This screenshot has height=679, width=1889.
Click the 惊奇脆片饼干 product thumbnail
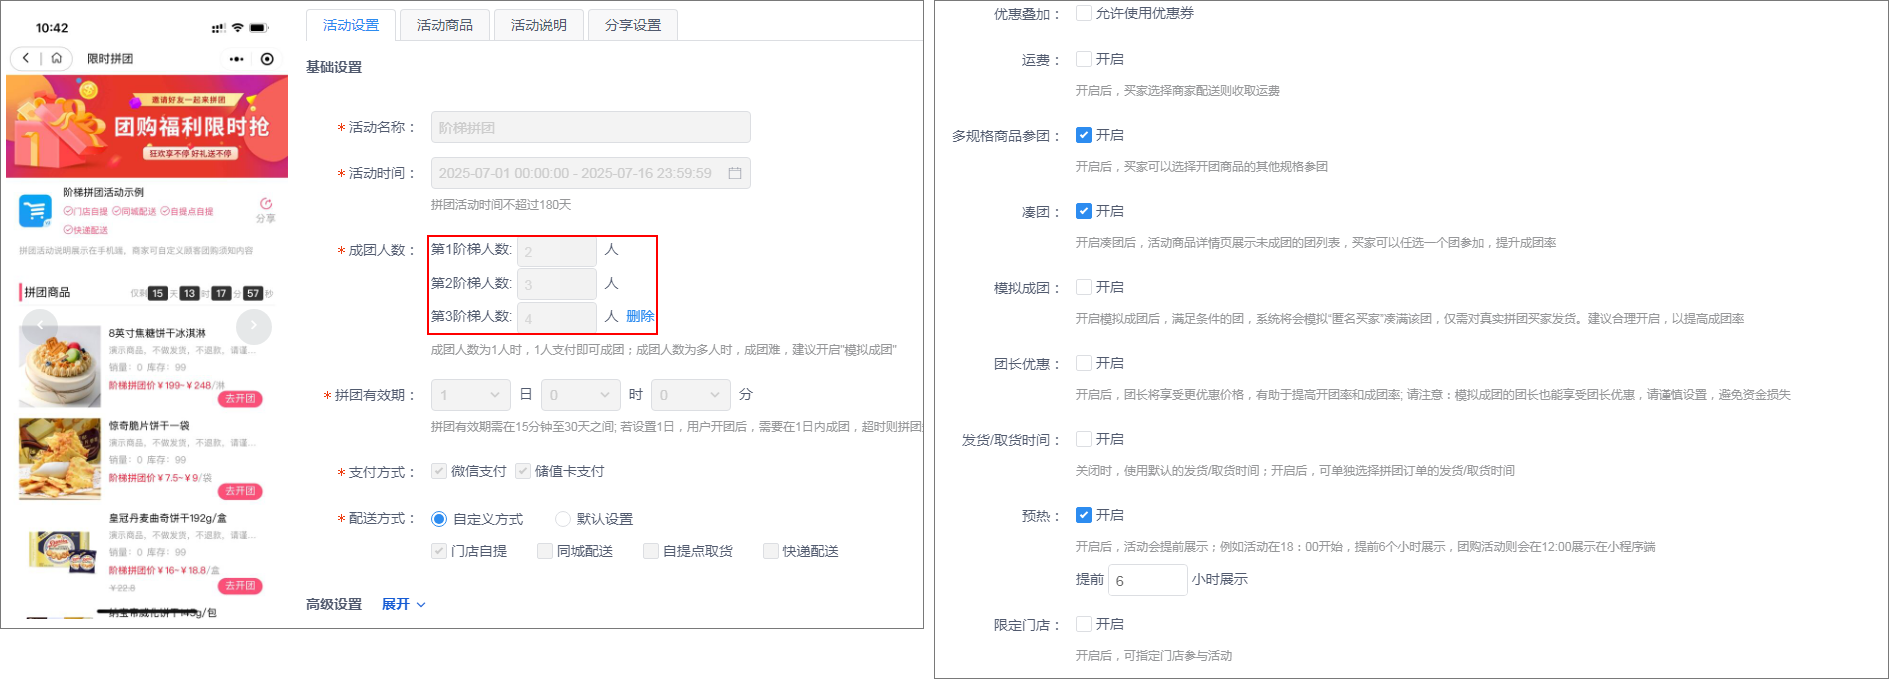[x=60, y=459]
